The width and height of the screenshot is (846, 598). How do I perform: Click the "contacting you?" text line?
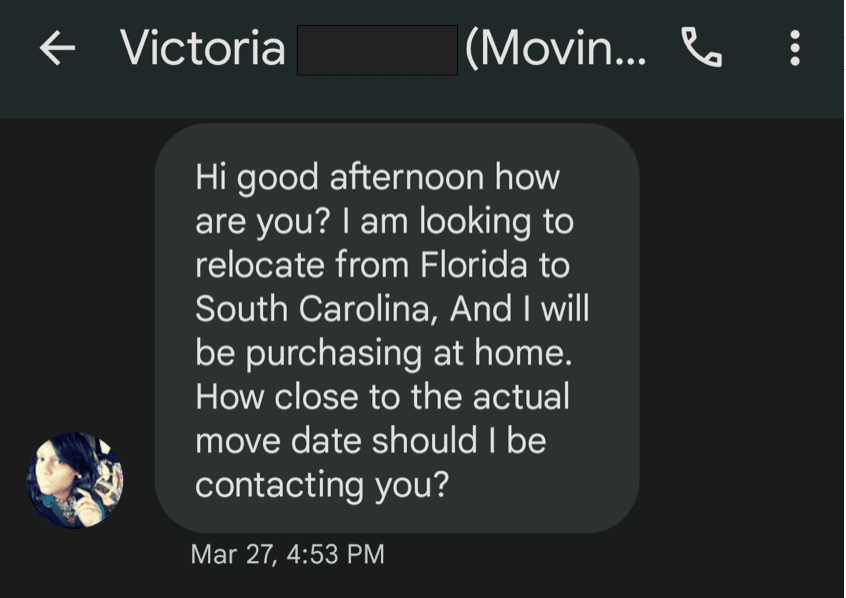point(321,485)
